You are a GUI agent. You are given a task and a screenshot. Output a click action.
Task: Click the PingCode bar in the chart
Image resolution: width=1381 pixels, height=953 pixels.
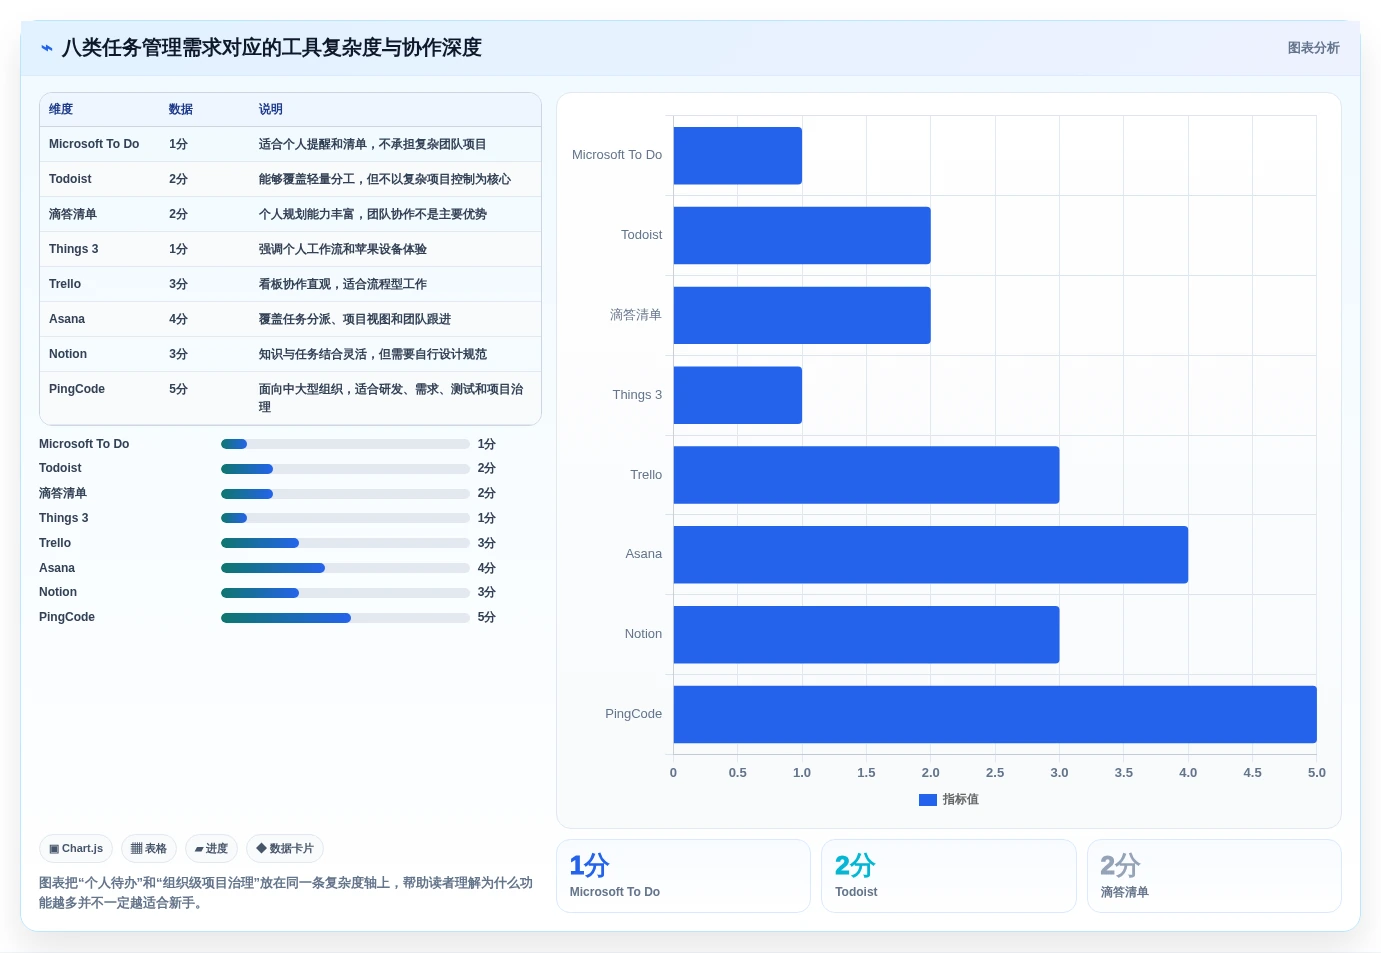coord(995,715)
